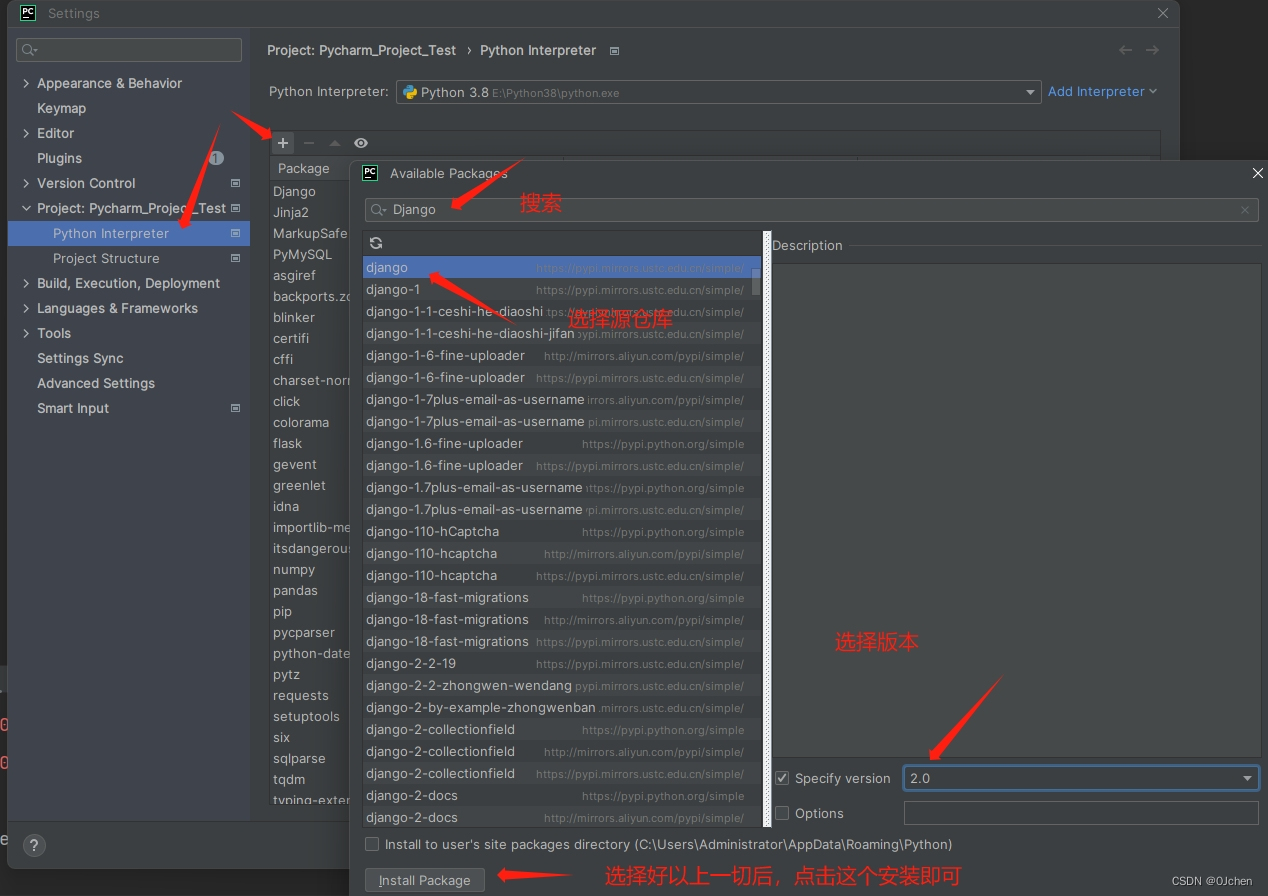Enable the Options checkbox
This screenshot has width=1268, height=896.
pos(782,813)
